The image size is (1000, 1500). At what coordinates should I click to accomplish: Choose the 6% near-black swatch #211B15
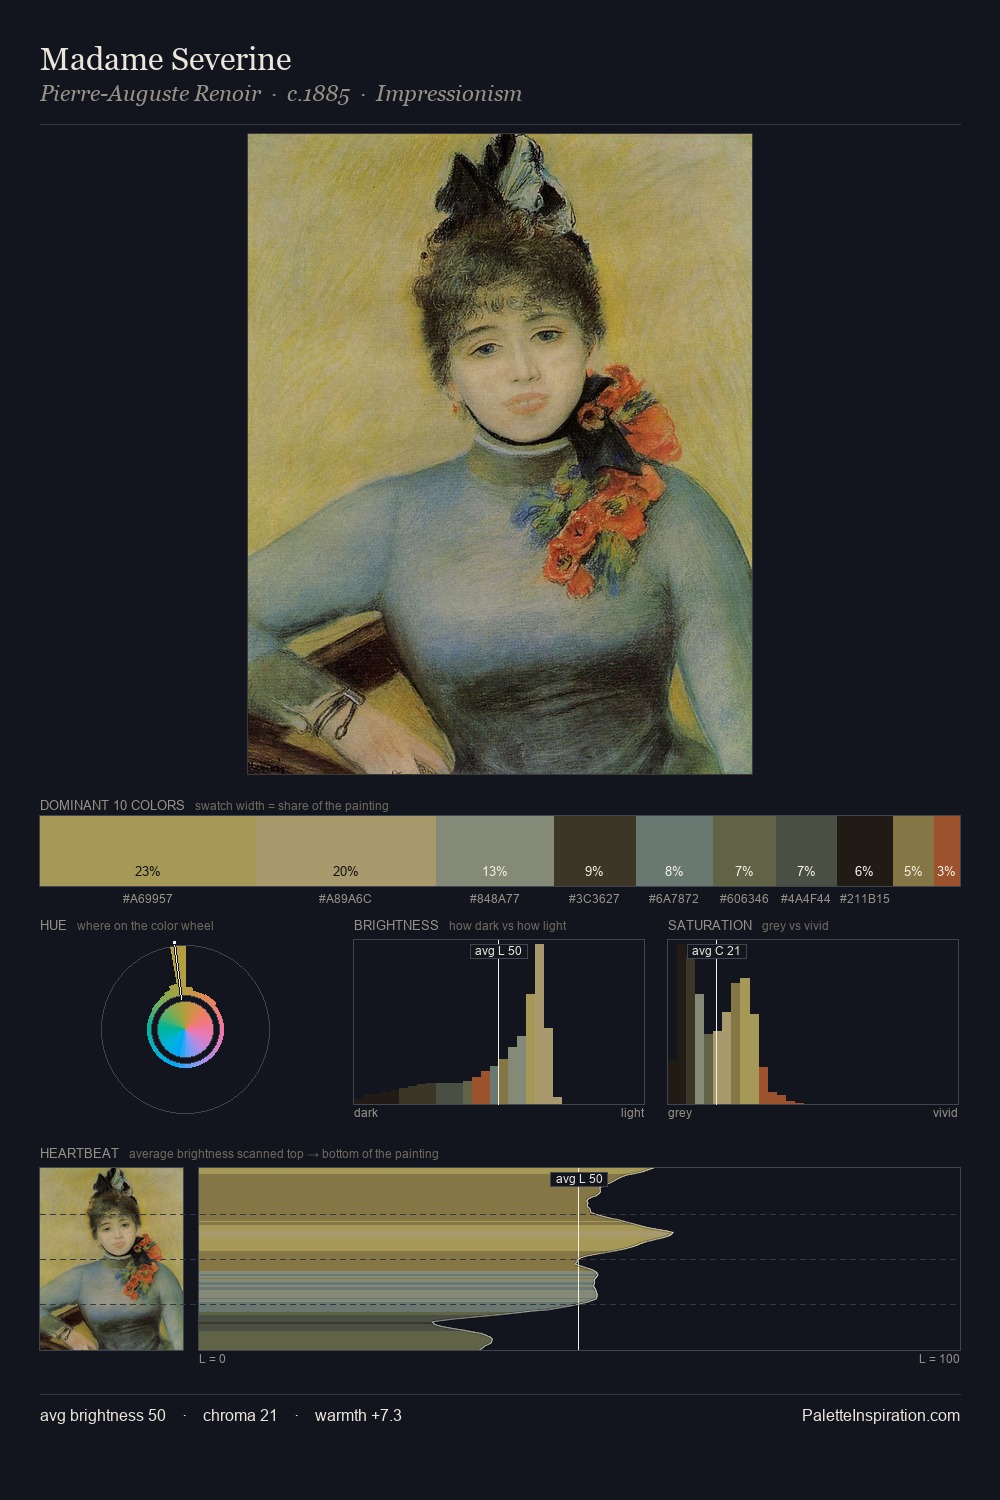point(864,851)
